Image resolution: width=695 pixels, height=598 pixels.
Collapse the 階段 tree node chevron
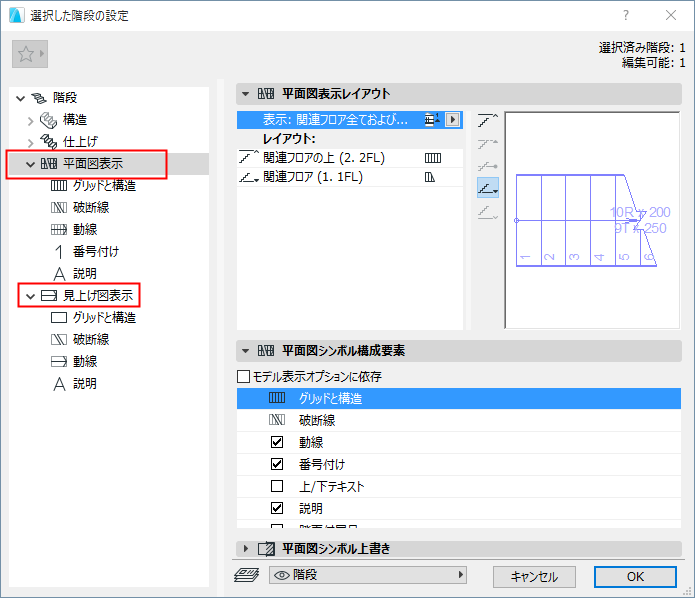[20, 98]
